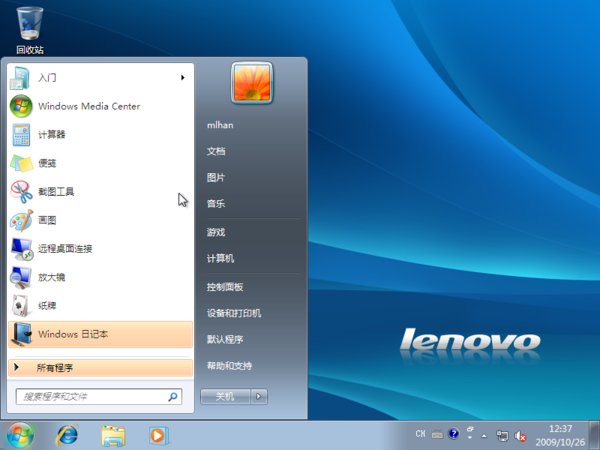Open the mlhan user folder
Screen dimensions: 600x450
click(220, 125)
